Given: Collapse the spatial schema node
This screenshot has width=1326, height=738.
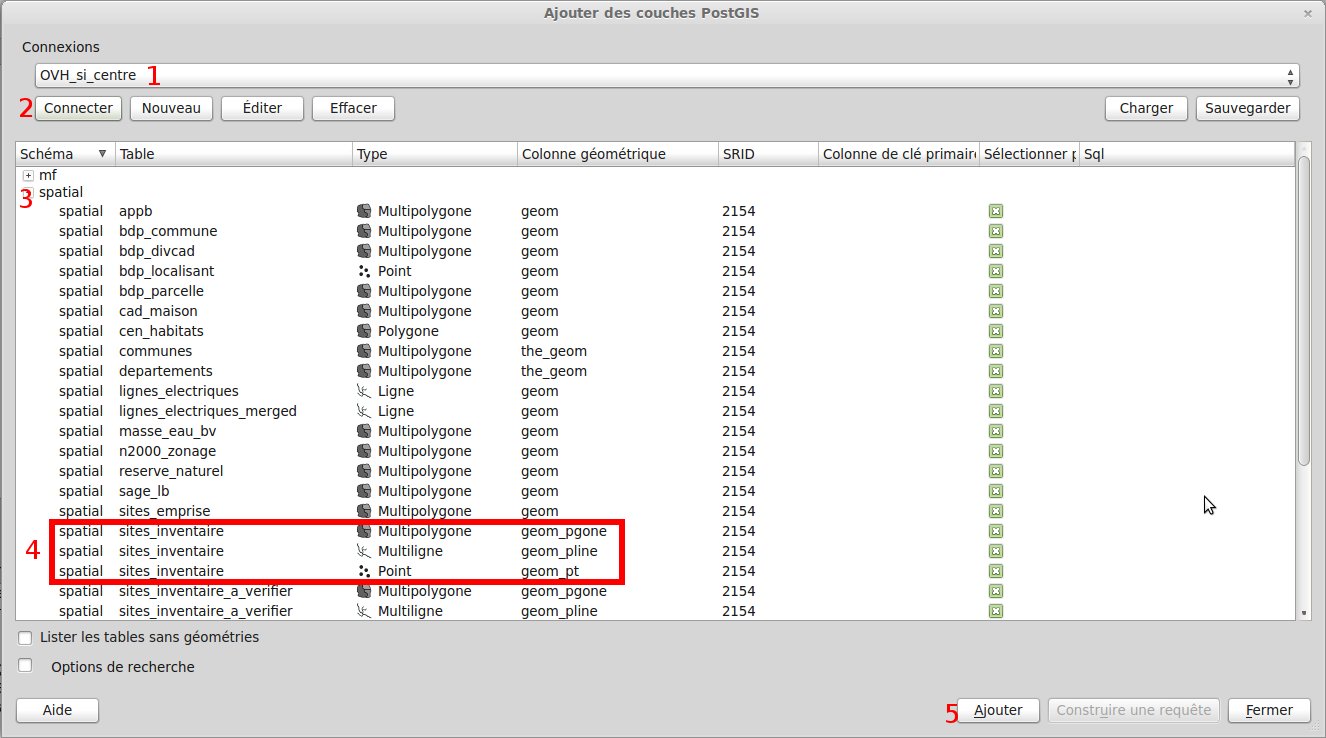Looking at the screenshot, I should click(28, 191).
